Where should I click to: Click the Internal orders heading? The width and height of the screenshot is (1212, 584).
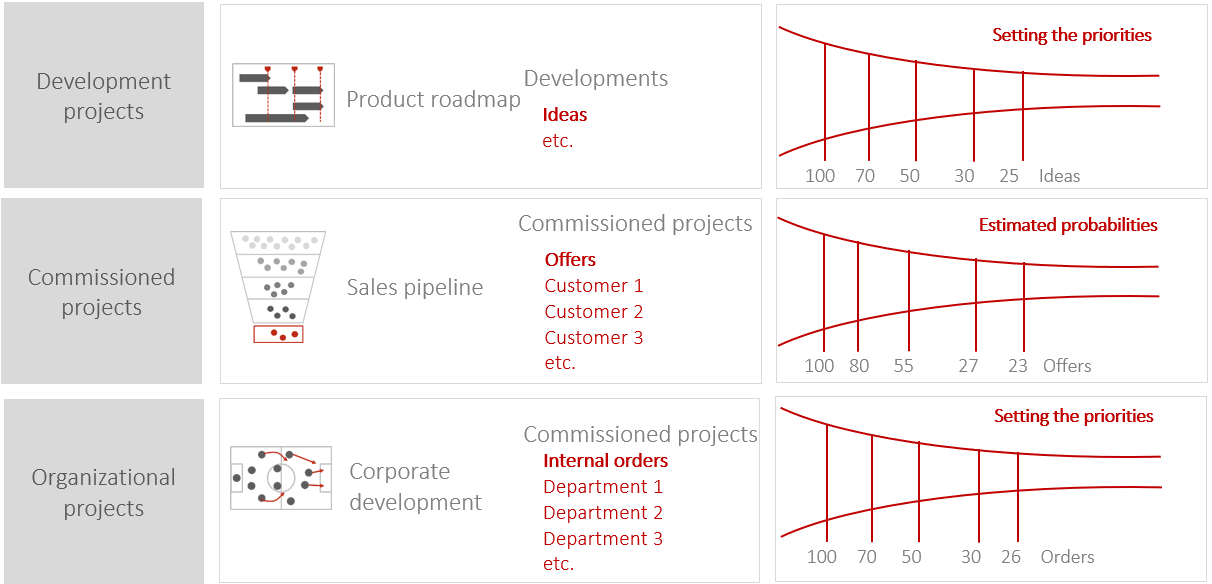pos(605,461)
